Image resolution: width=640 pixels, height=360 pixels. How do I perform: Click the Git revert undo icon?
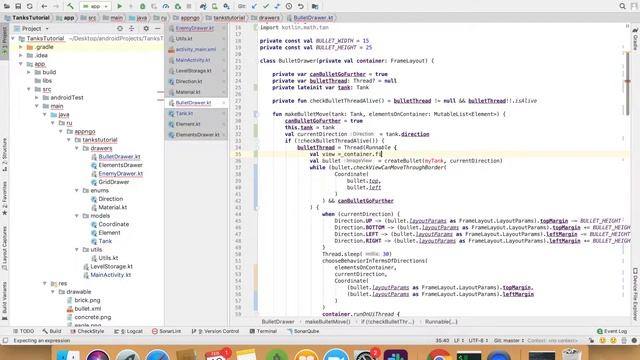(x=300, y=6)
